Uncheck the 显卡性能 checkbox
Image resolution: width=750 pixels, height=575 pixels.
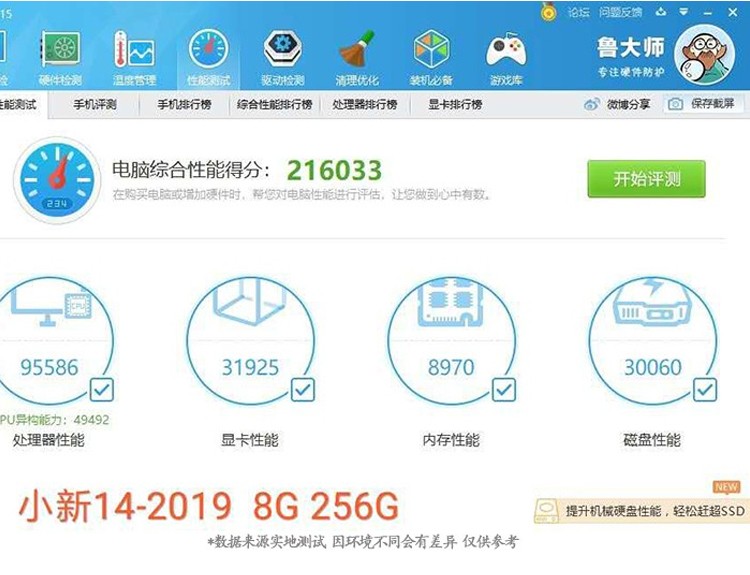pyautogui.click(x=303, y=389)
